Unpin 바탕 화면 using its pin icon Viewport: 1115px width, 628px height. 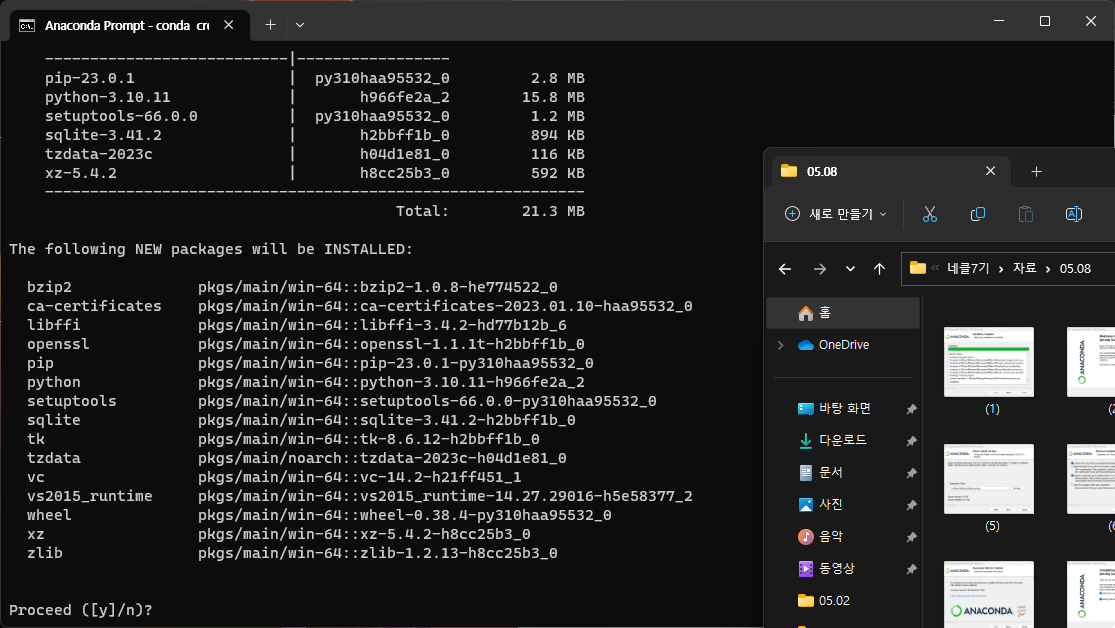coord(911,409)
